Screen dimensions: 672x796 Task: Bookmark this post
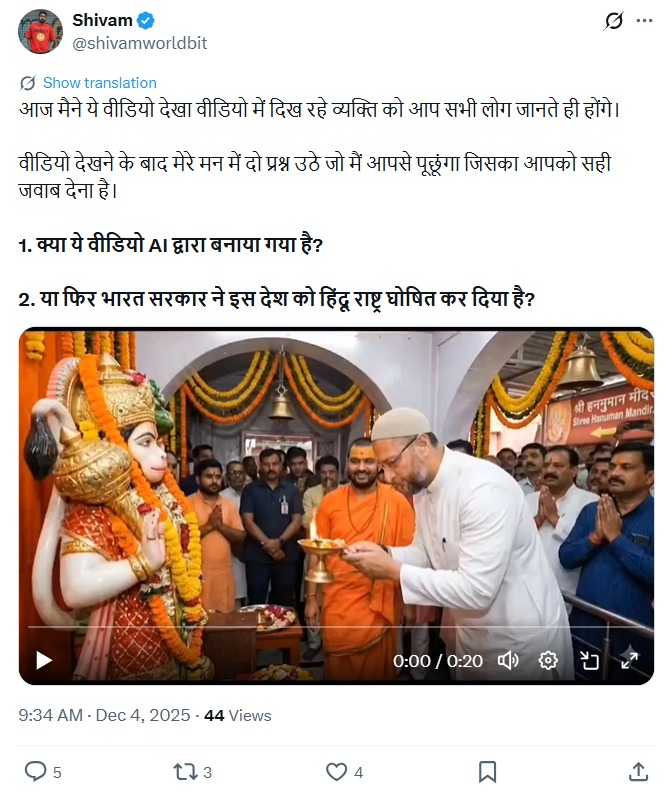(487, 772)
